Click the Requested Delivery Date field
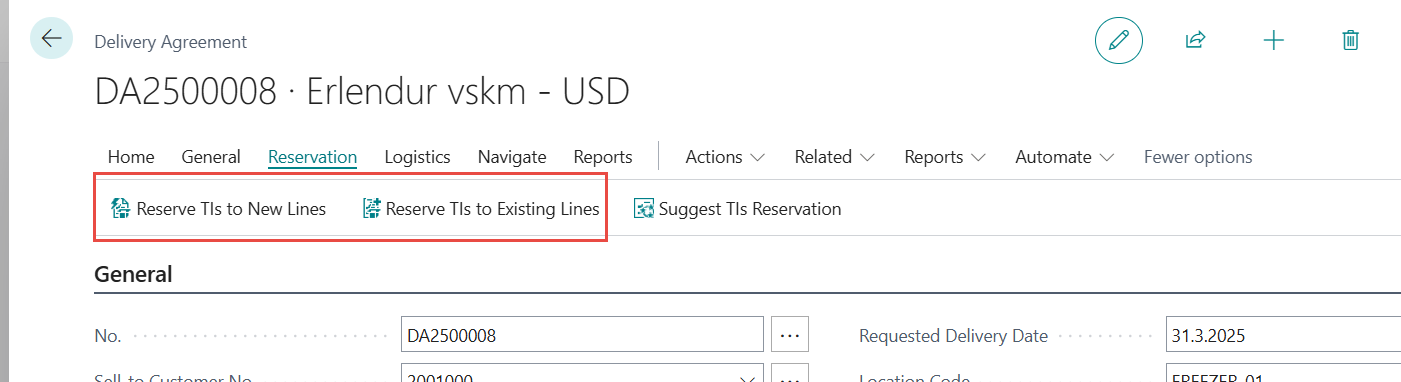This screenshot has width=1401, height=382. click(1283, 336)
